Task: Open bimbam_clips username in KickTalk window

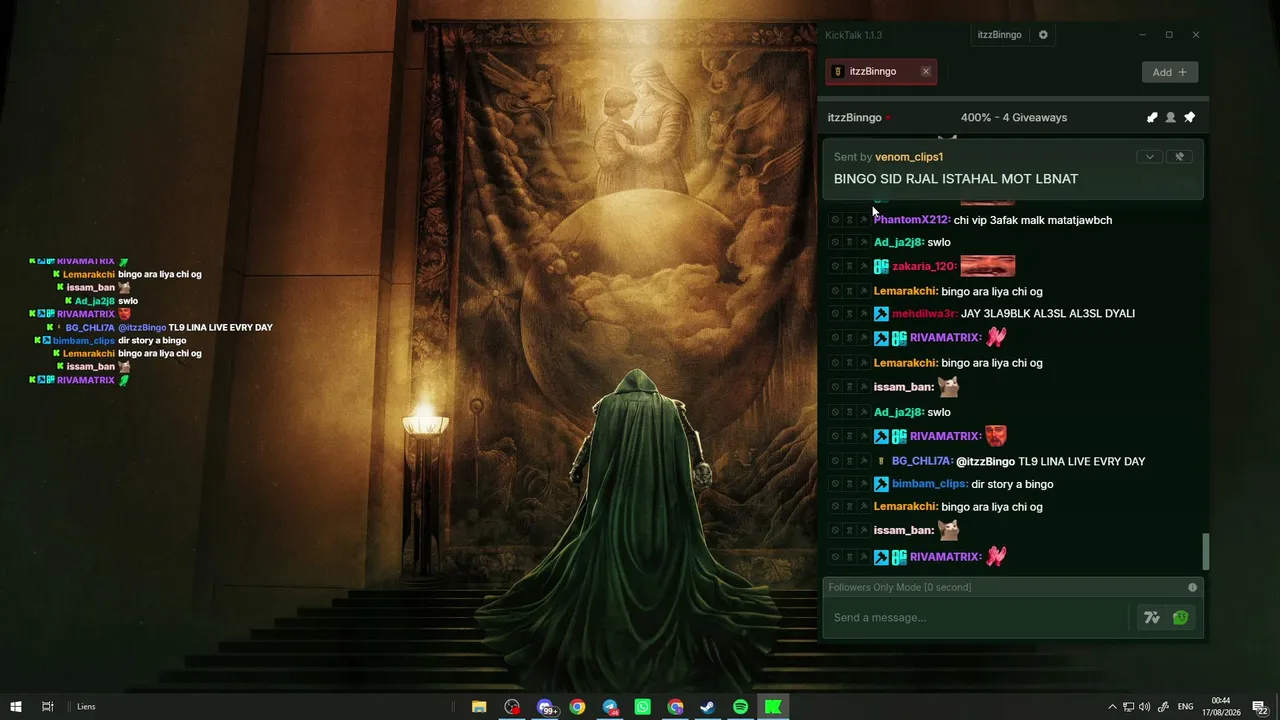Action: pos(930,484)
